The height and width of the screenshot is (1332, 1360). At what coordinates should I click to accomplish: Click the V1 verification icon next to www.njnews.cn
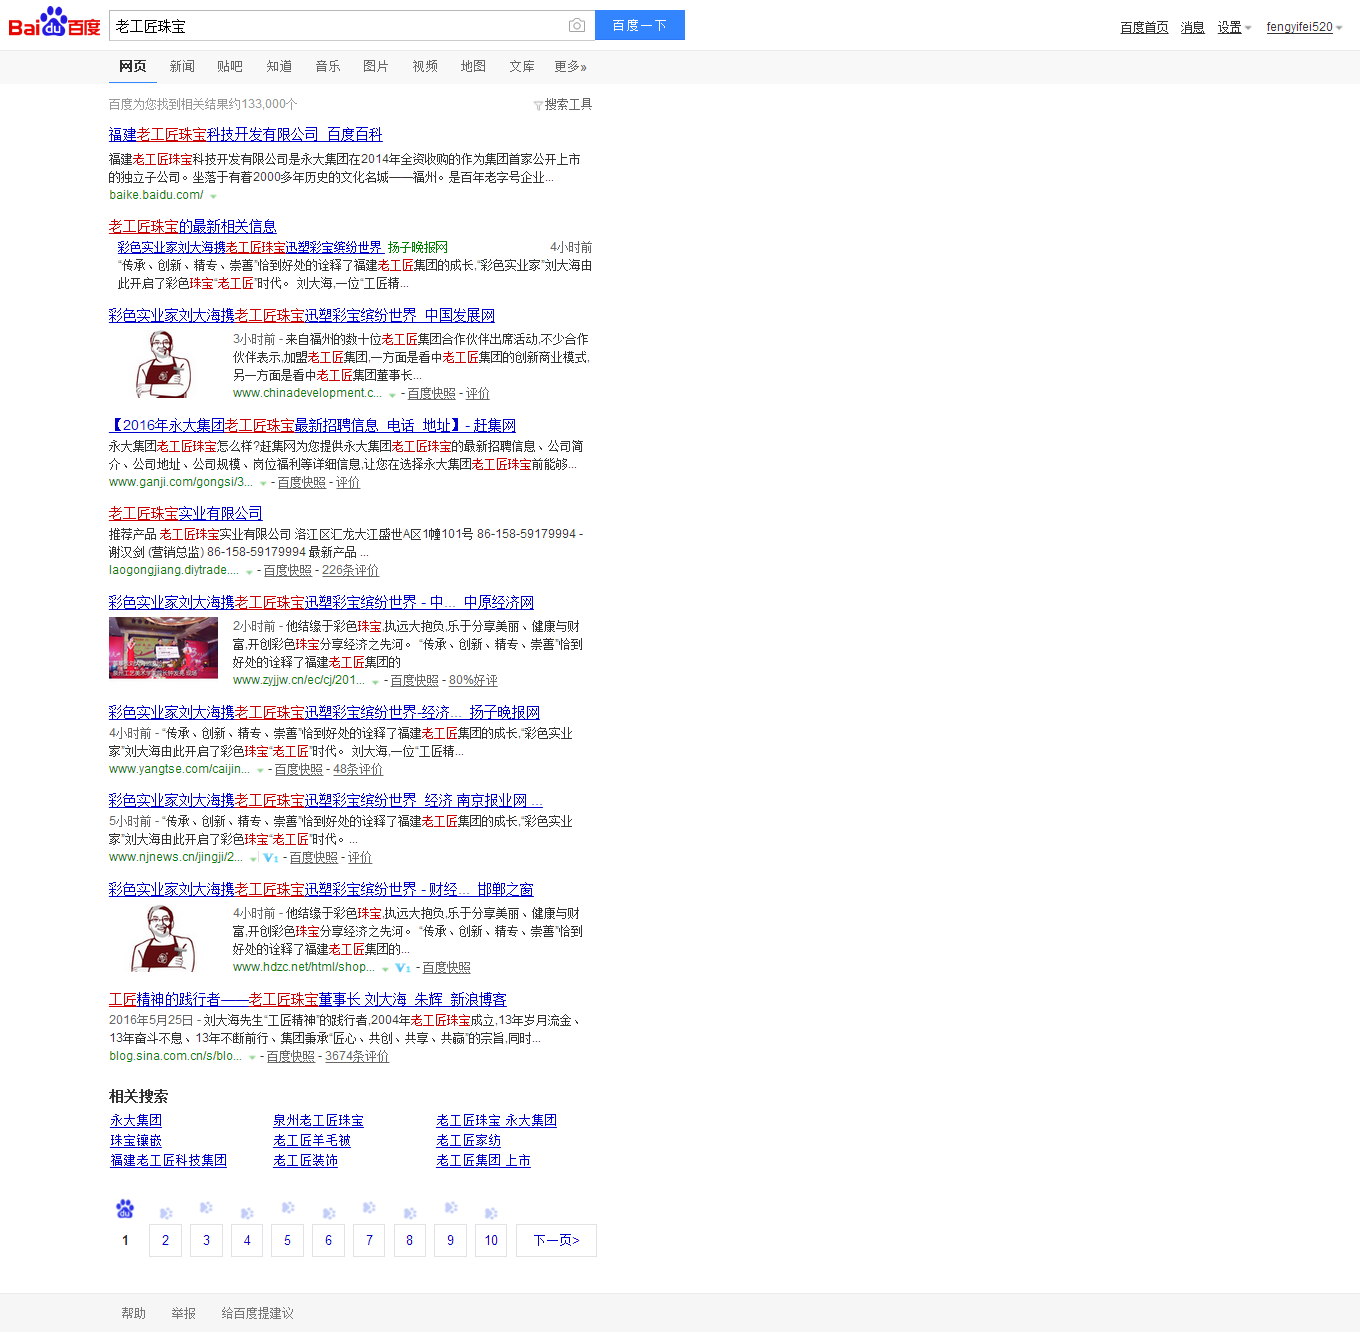[x=270, y=858]
